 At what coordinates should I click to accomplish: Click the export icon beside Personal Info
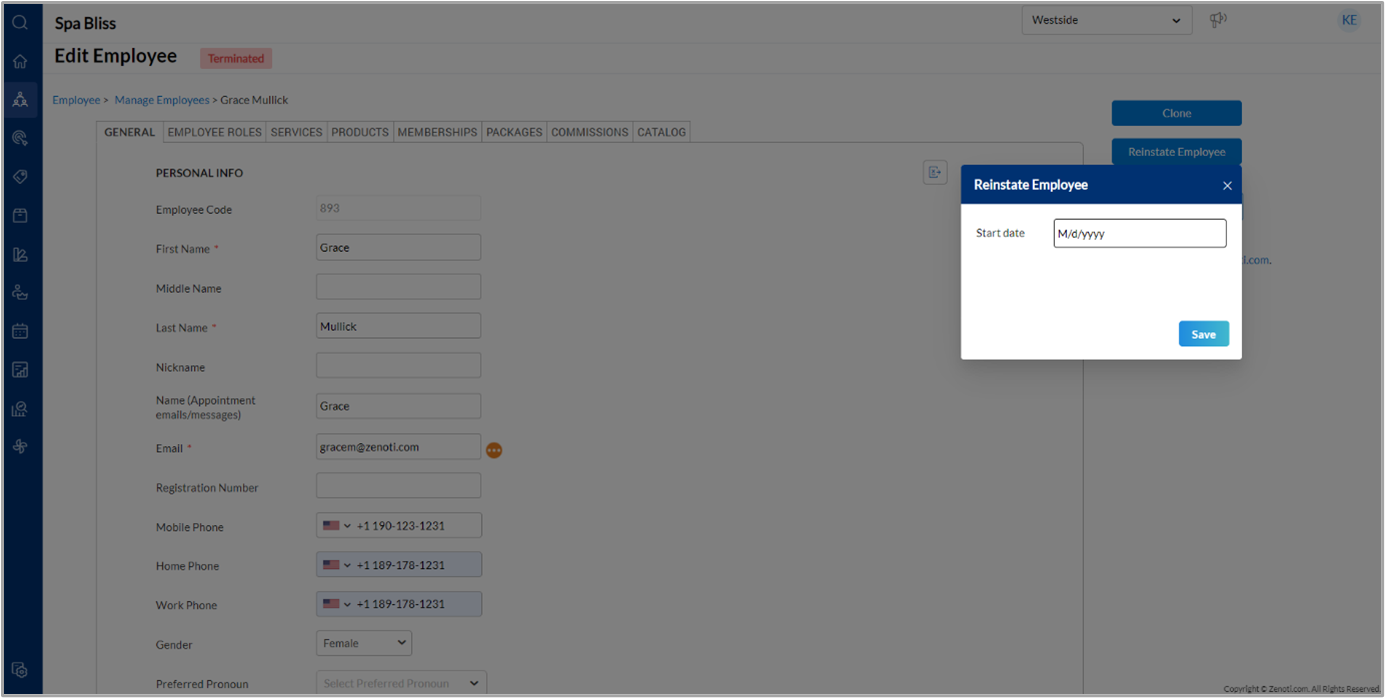(935, 172)
